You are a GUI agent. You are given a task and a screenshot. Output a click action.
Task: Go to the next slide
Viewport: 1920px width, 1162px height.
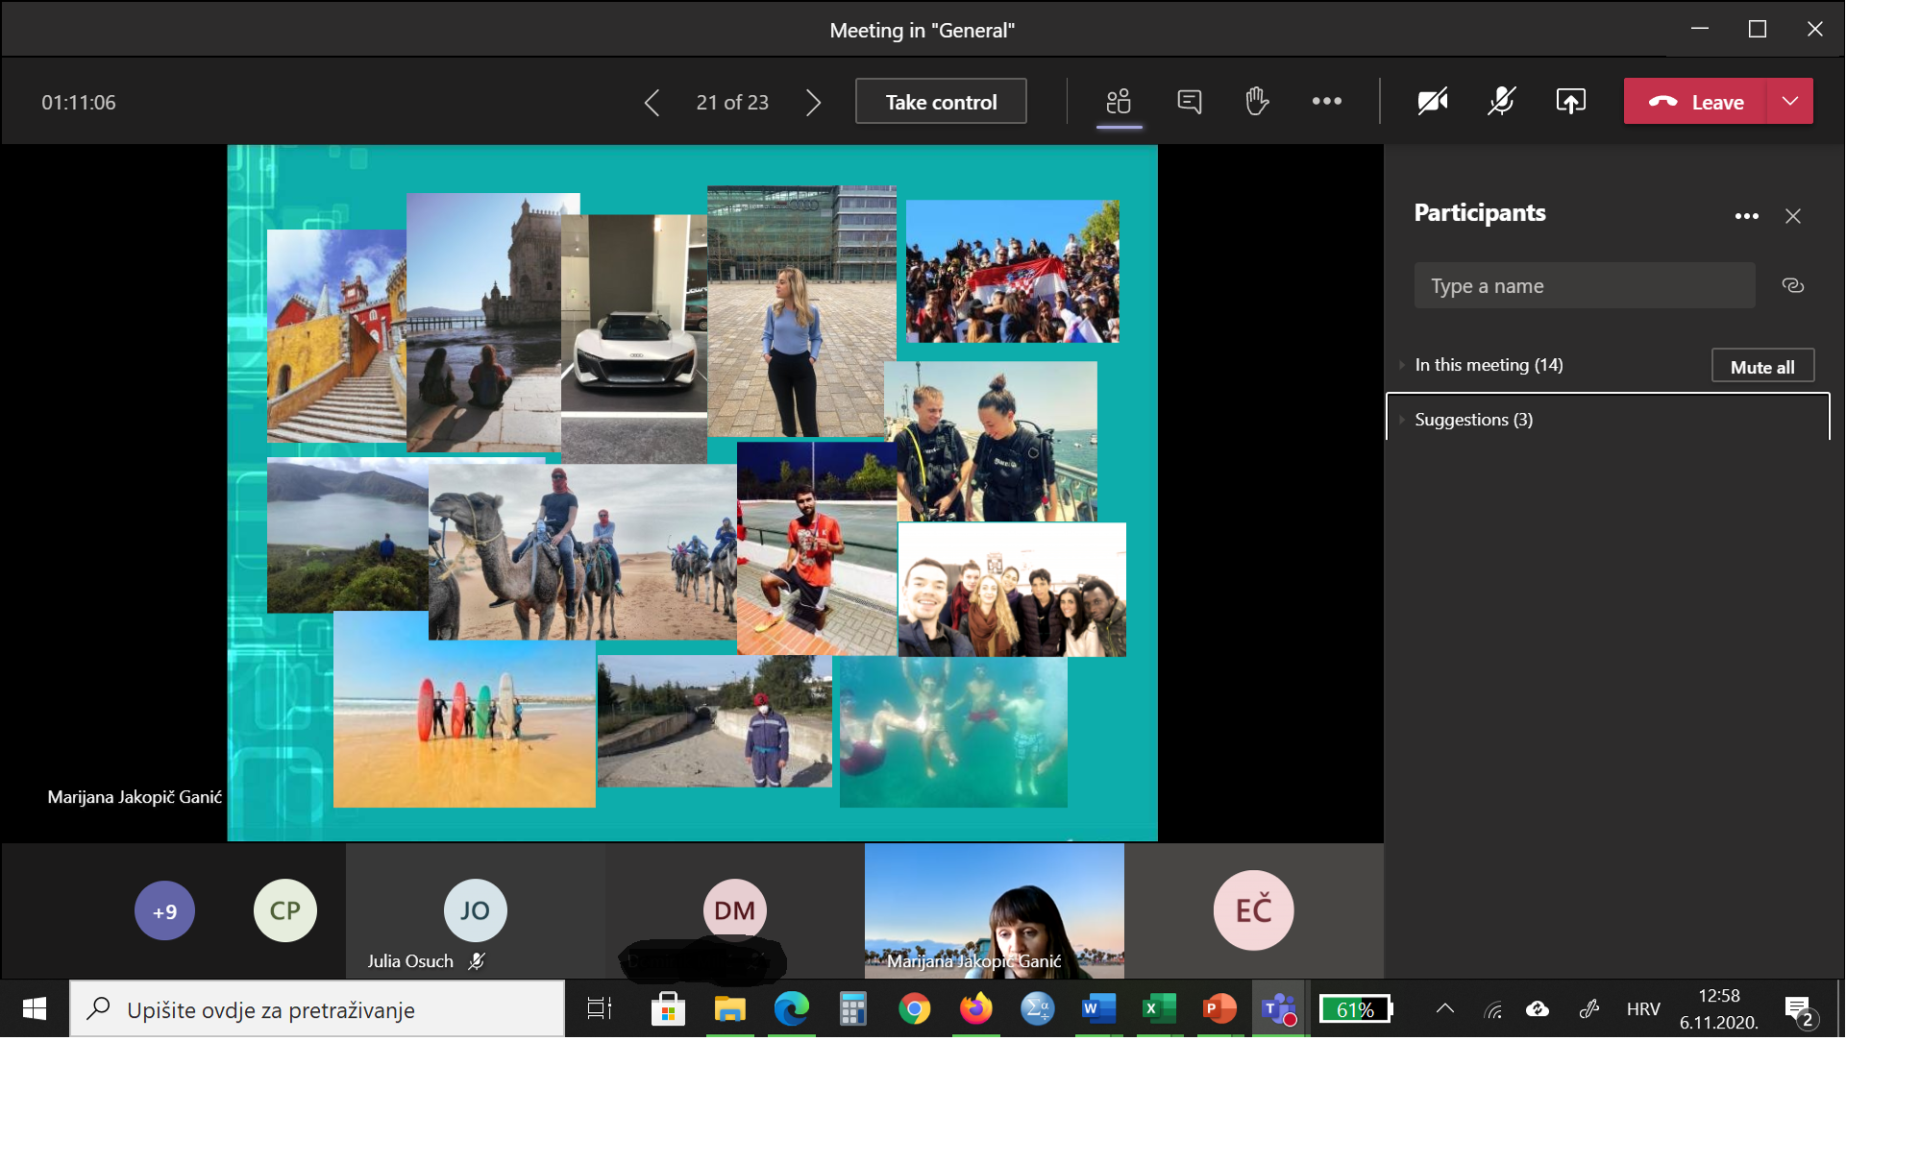click(x=813, y=102)
